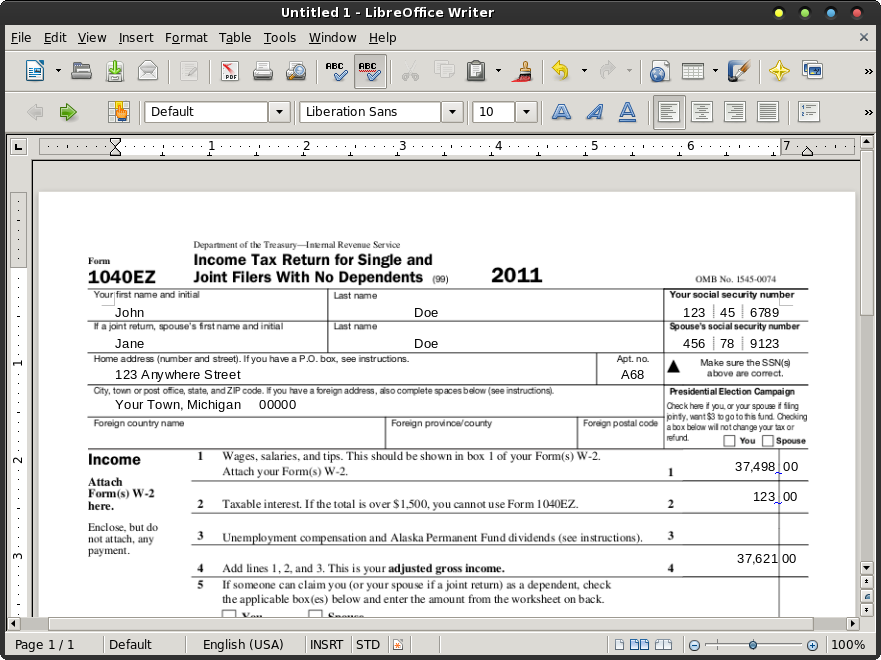This screenshot has width=881, height=660.
Task: Show more Formatting toolbar buttons chevron
Action: [869, 112]
